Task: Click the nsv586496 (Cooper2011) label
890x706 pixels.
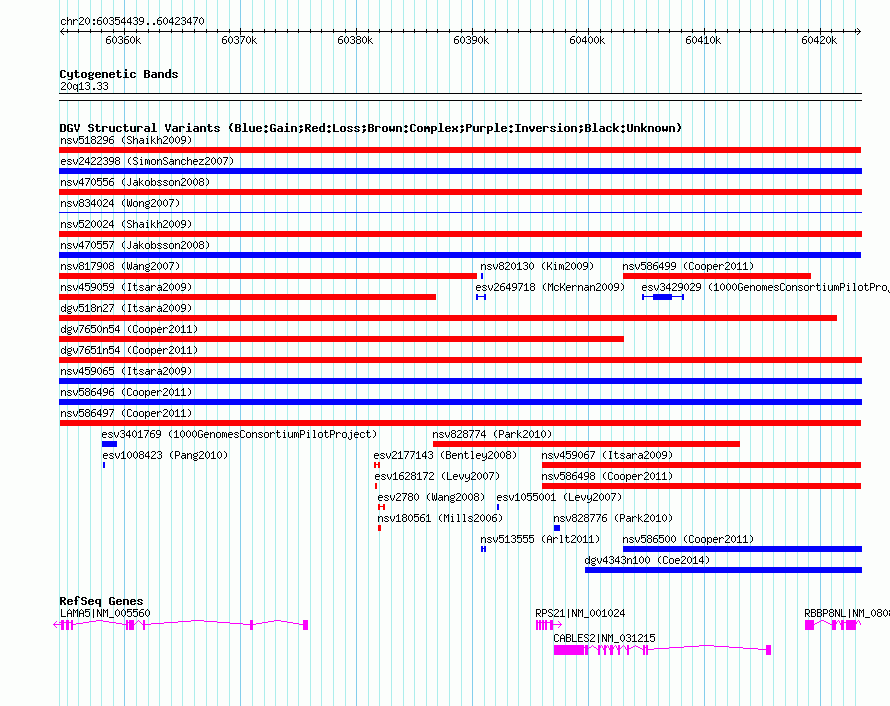Action: pyautogui.click(x=126, y=392)
